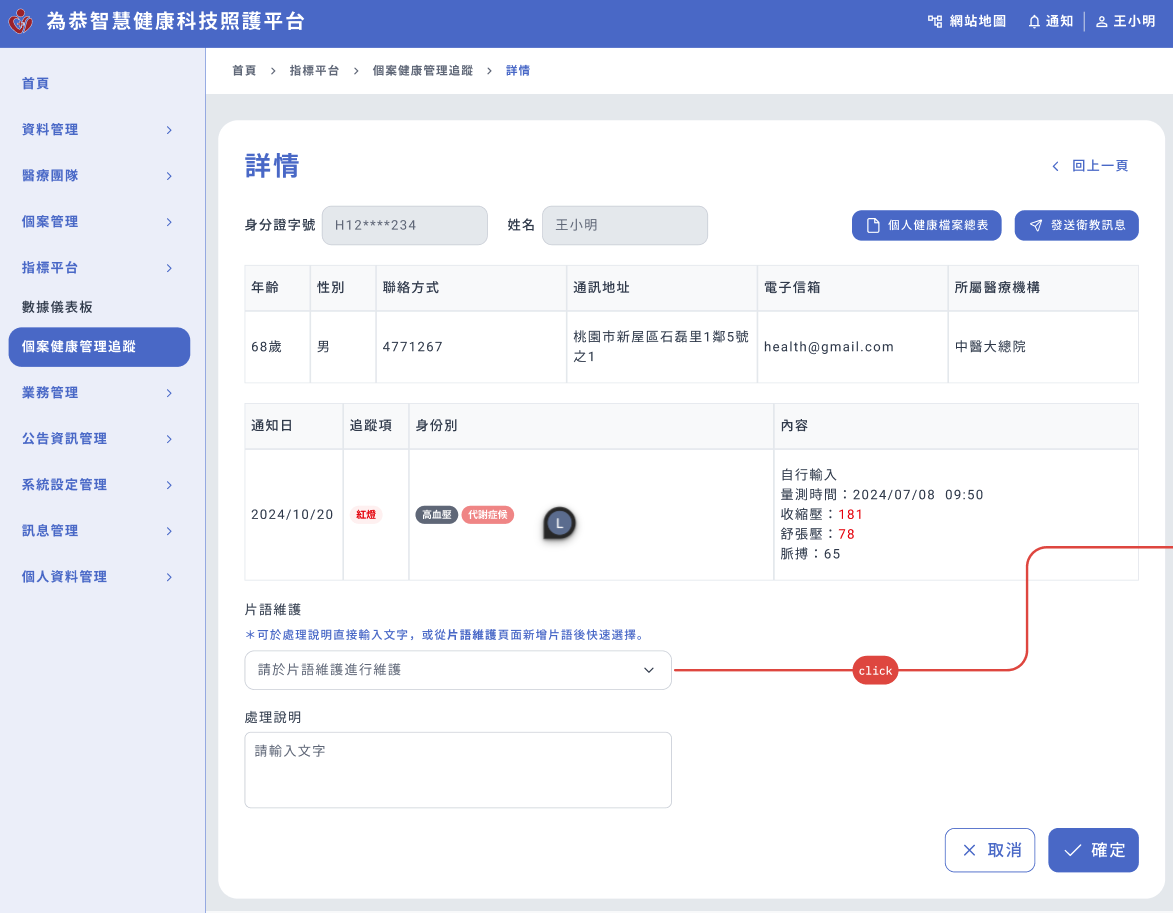Open the 網站地圖 sitemap icon

[935, 21]
